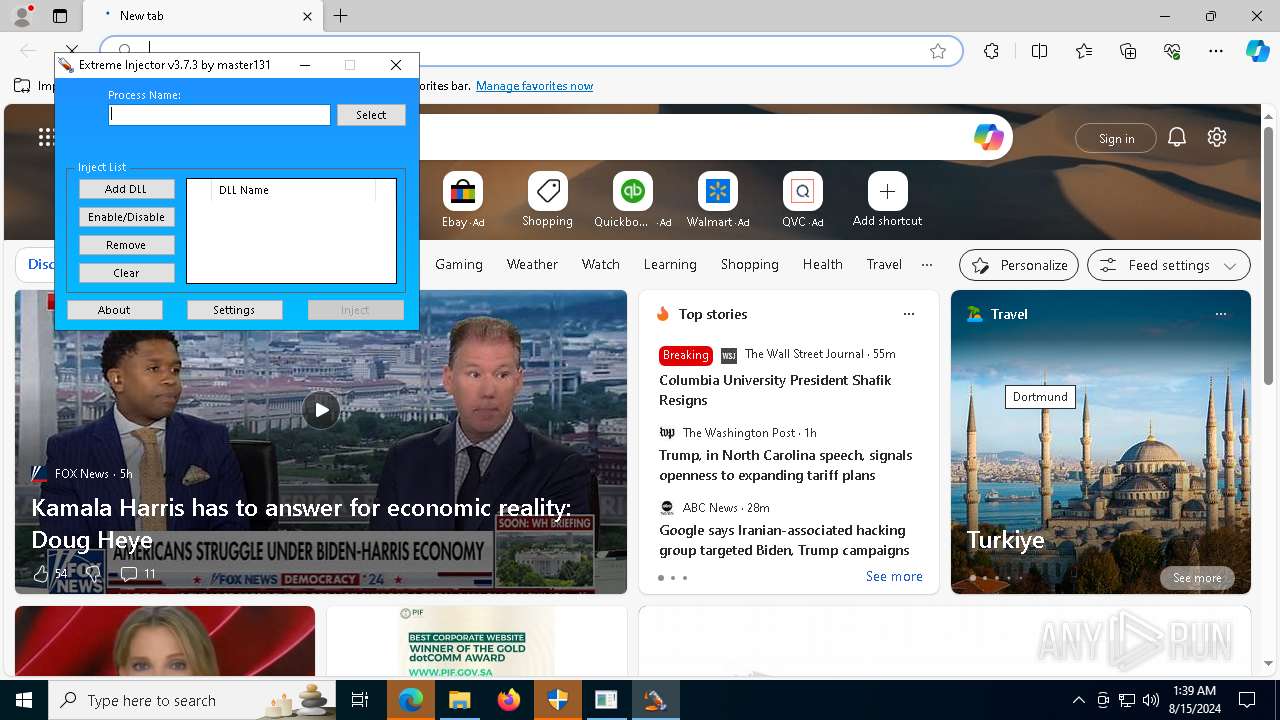Open Browser essentials heart icon
This screenshot has height=720, width=1280.
coord(1172,51)
